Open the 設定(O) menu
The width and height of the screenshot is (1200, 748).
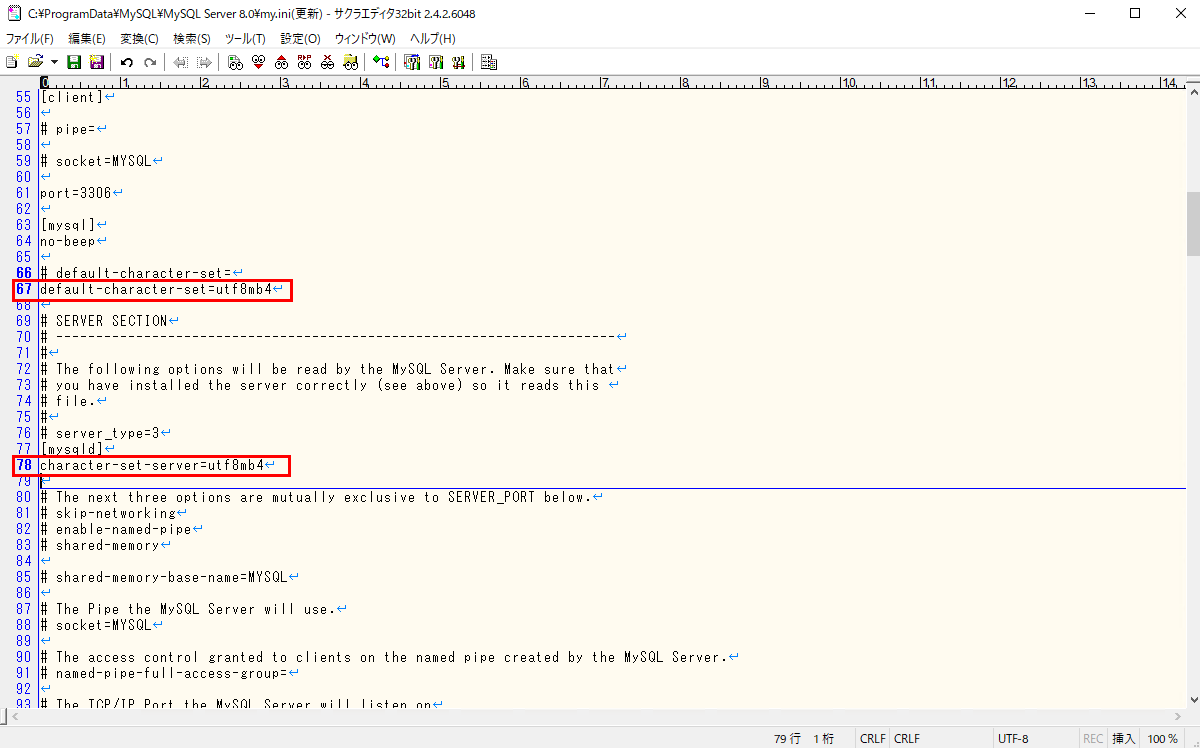(x=300, y=38)
